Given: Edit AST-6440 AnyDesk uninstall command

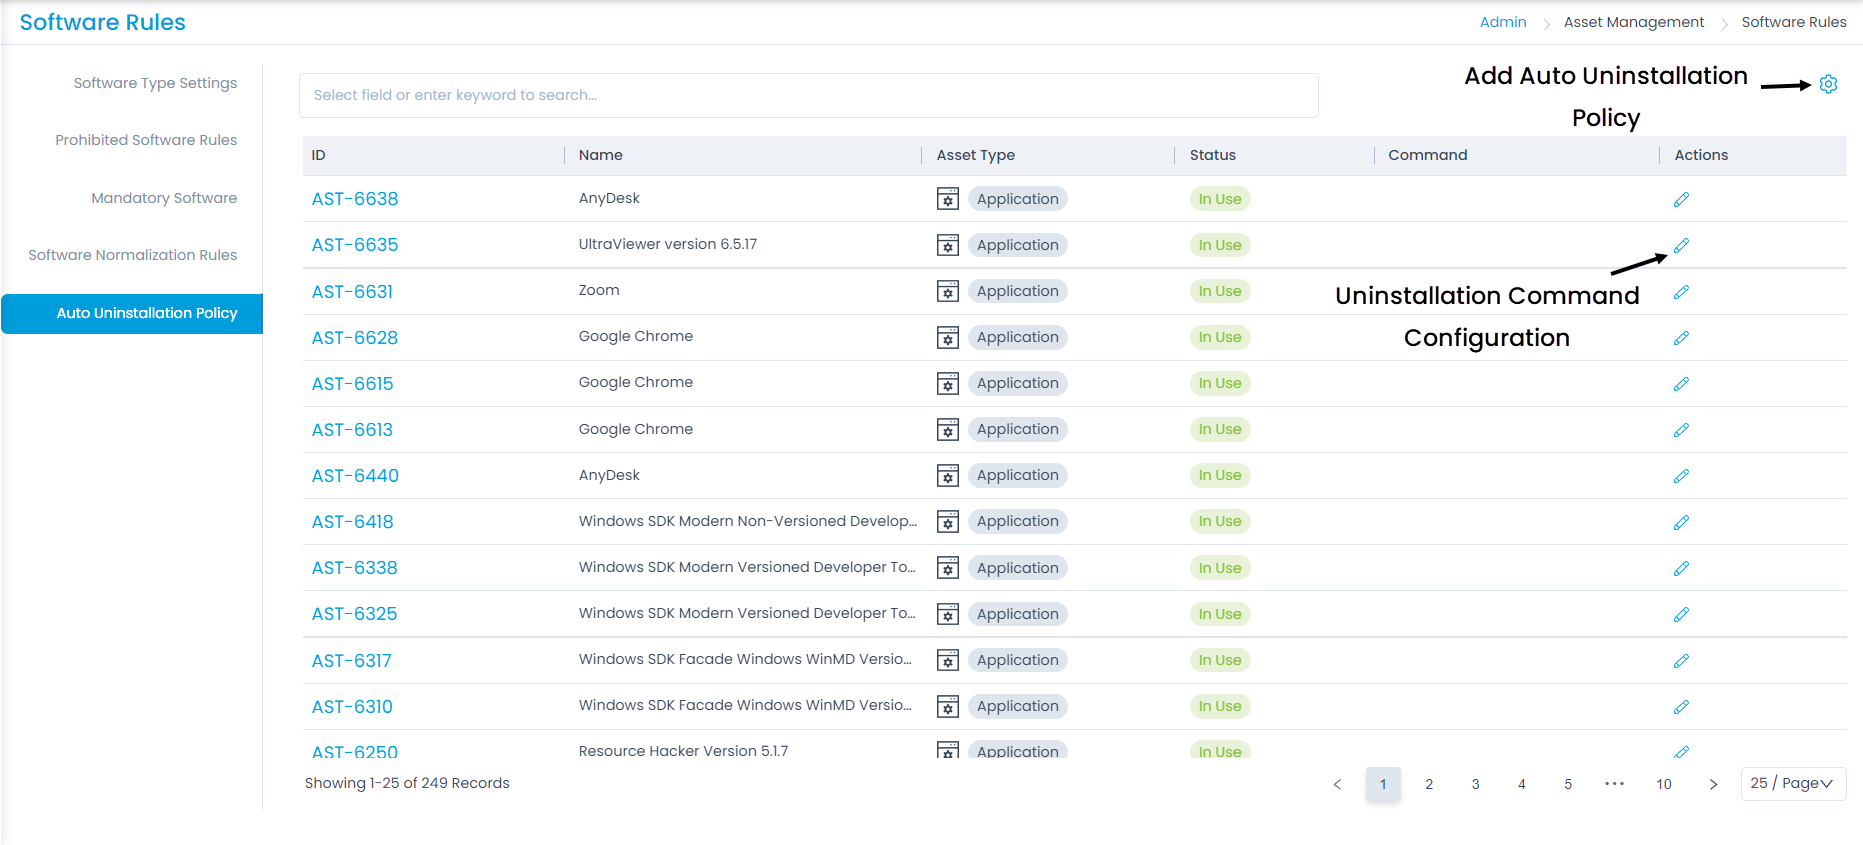Looking at the screenshot, I should (x=1681, y=476).
